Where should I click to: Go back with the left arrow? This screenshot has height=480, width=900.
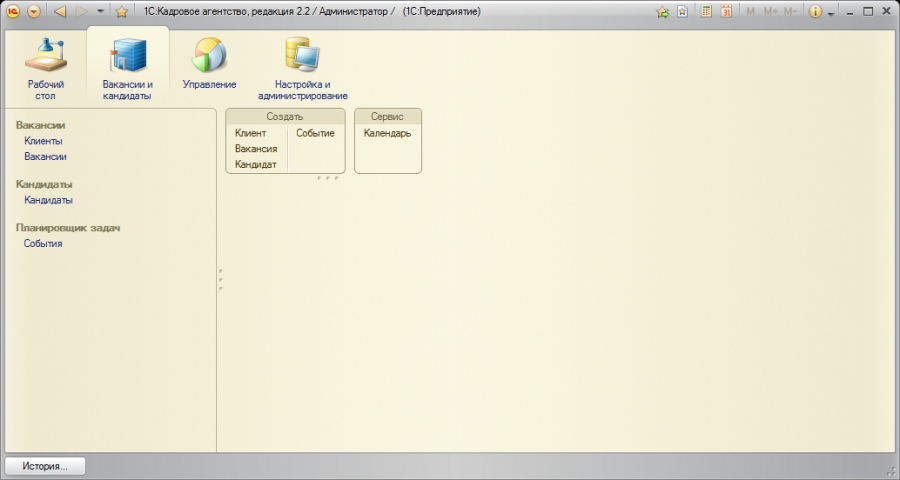(60, 11)
